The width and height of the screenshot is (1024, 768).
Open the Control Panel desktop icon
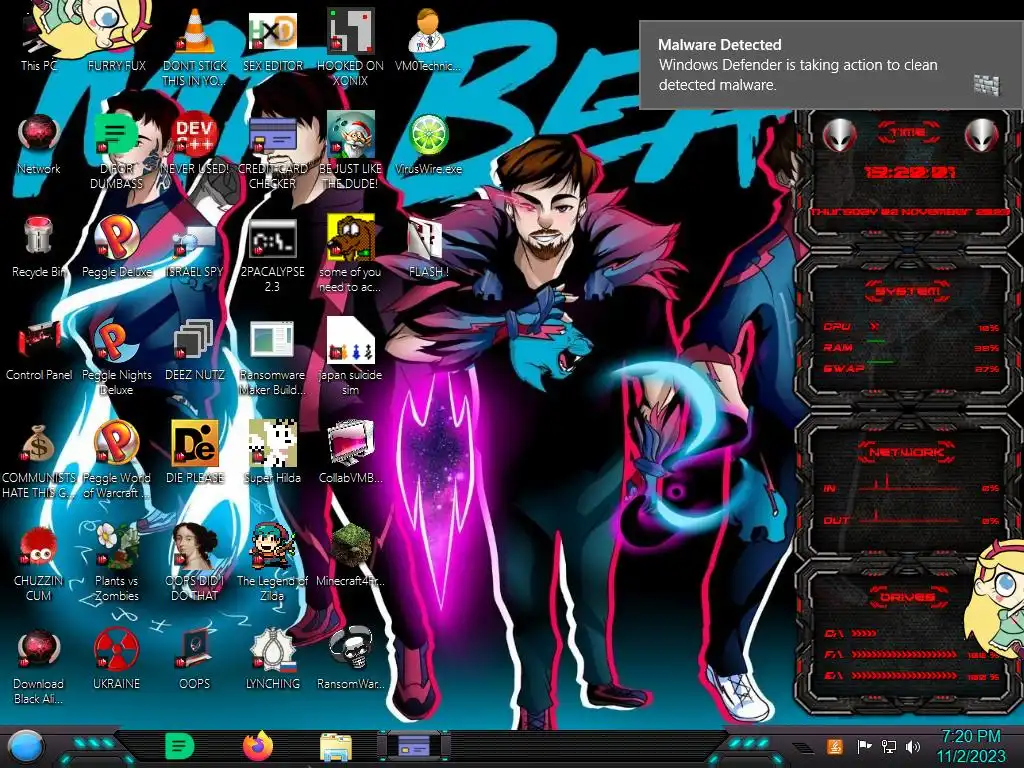(x=39, y=350)
